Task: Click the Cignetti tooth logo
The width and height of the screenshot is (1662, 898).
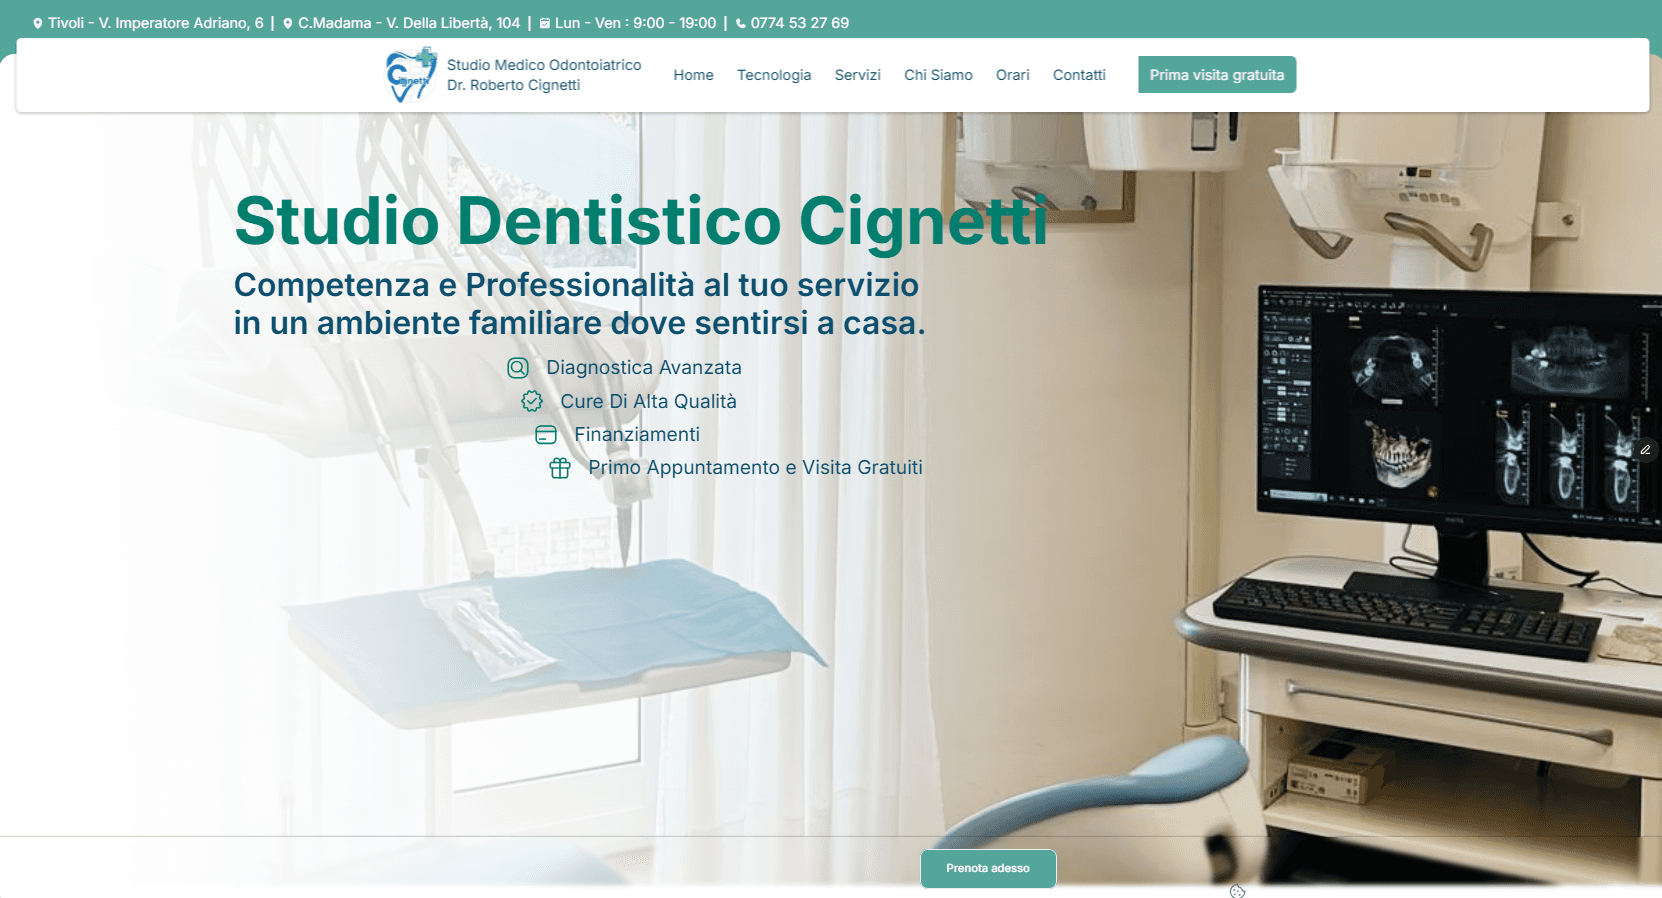Action: pyautogui.click(x=411, y=75)
